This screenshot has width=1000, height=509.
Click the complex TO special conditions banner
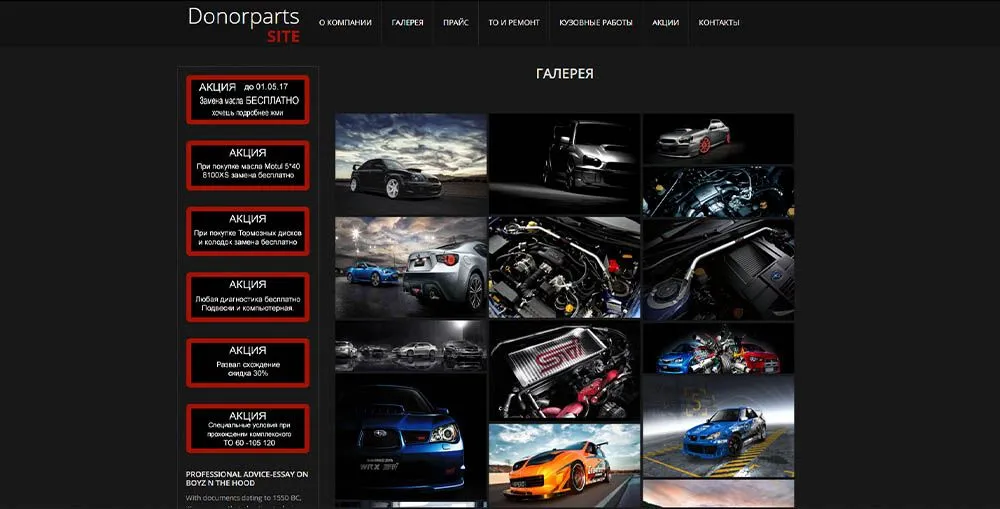tap(247, 428)
